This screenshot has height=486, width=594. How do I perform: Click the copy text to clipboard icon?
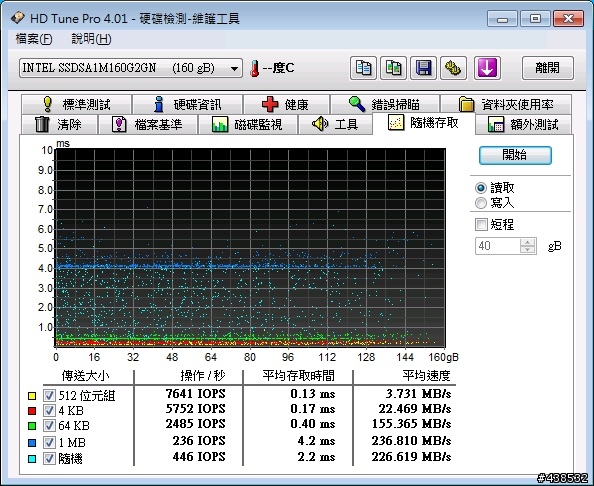pos(363,68)
